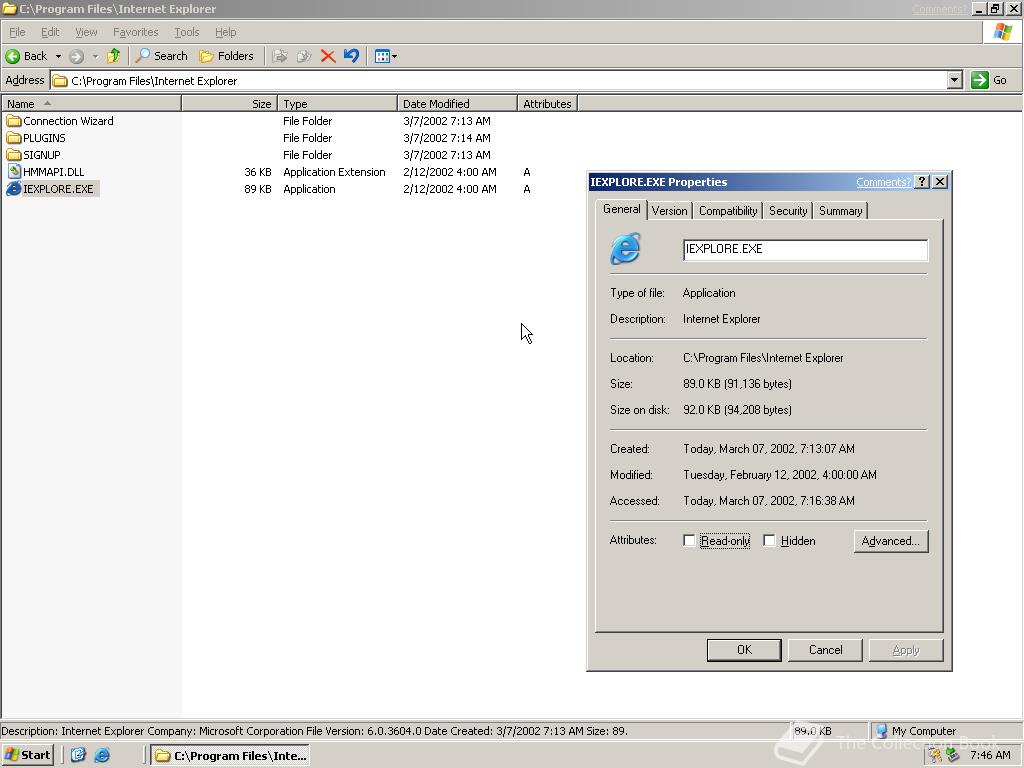Screen dimensions: 1024x768
Task: Click the Forward arrow toolbar icon
Action: [76, 56]
